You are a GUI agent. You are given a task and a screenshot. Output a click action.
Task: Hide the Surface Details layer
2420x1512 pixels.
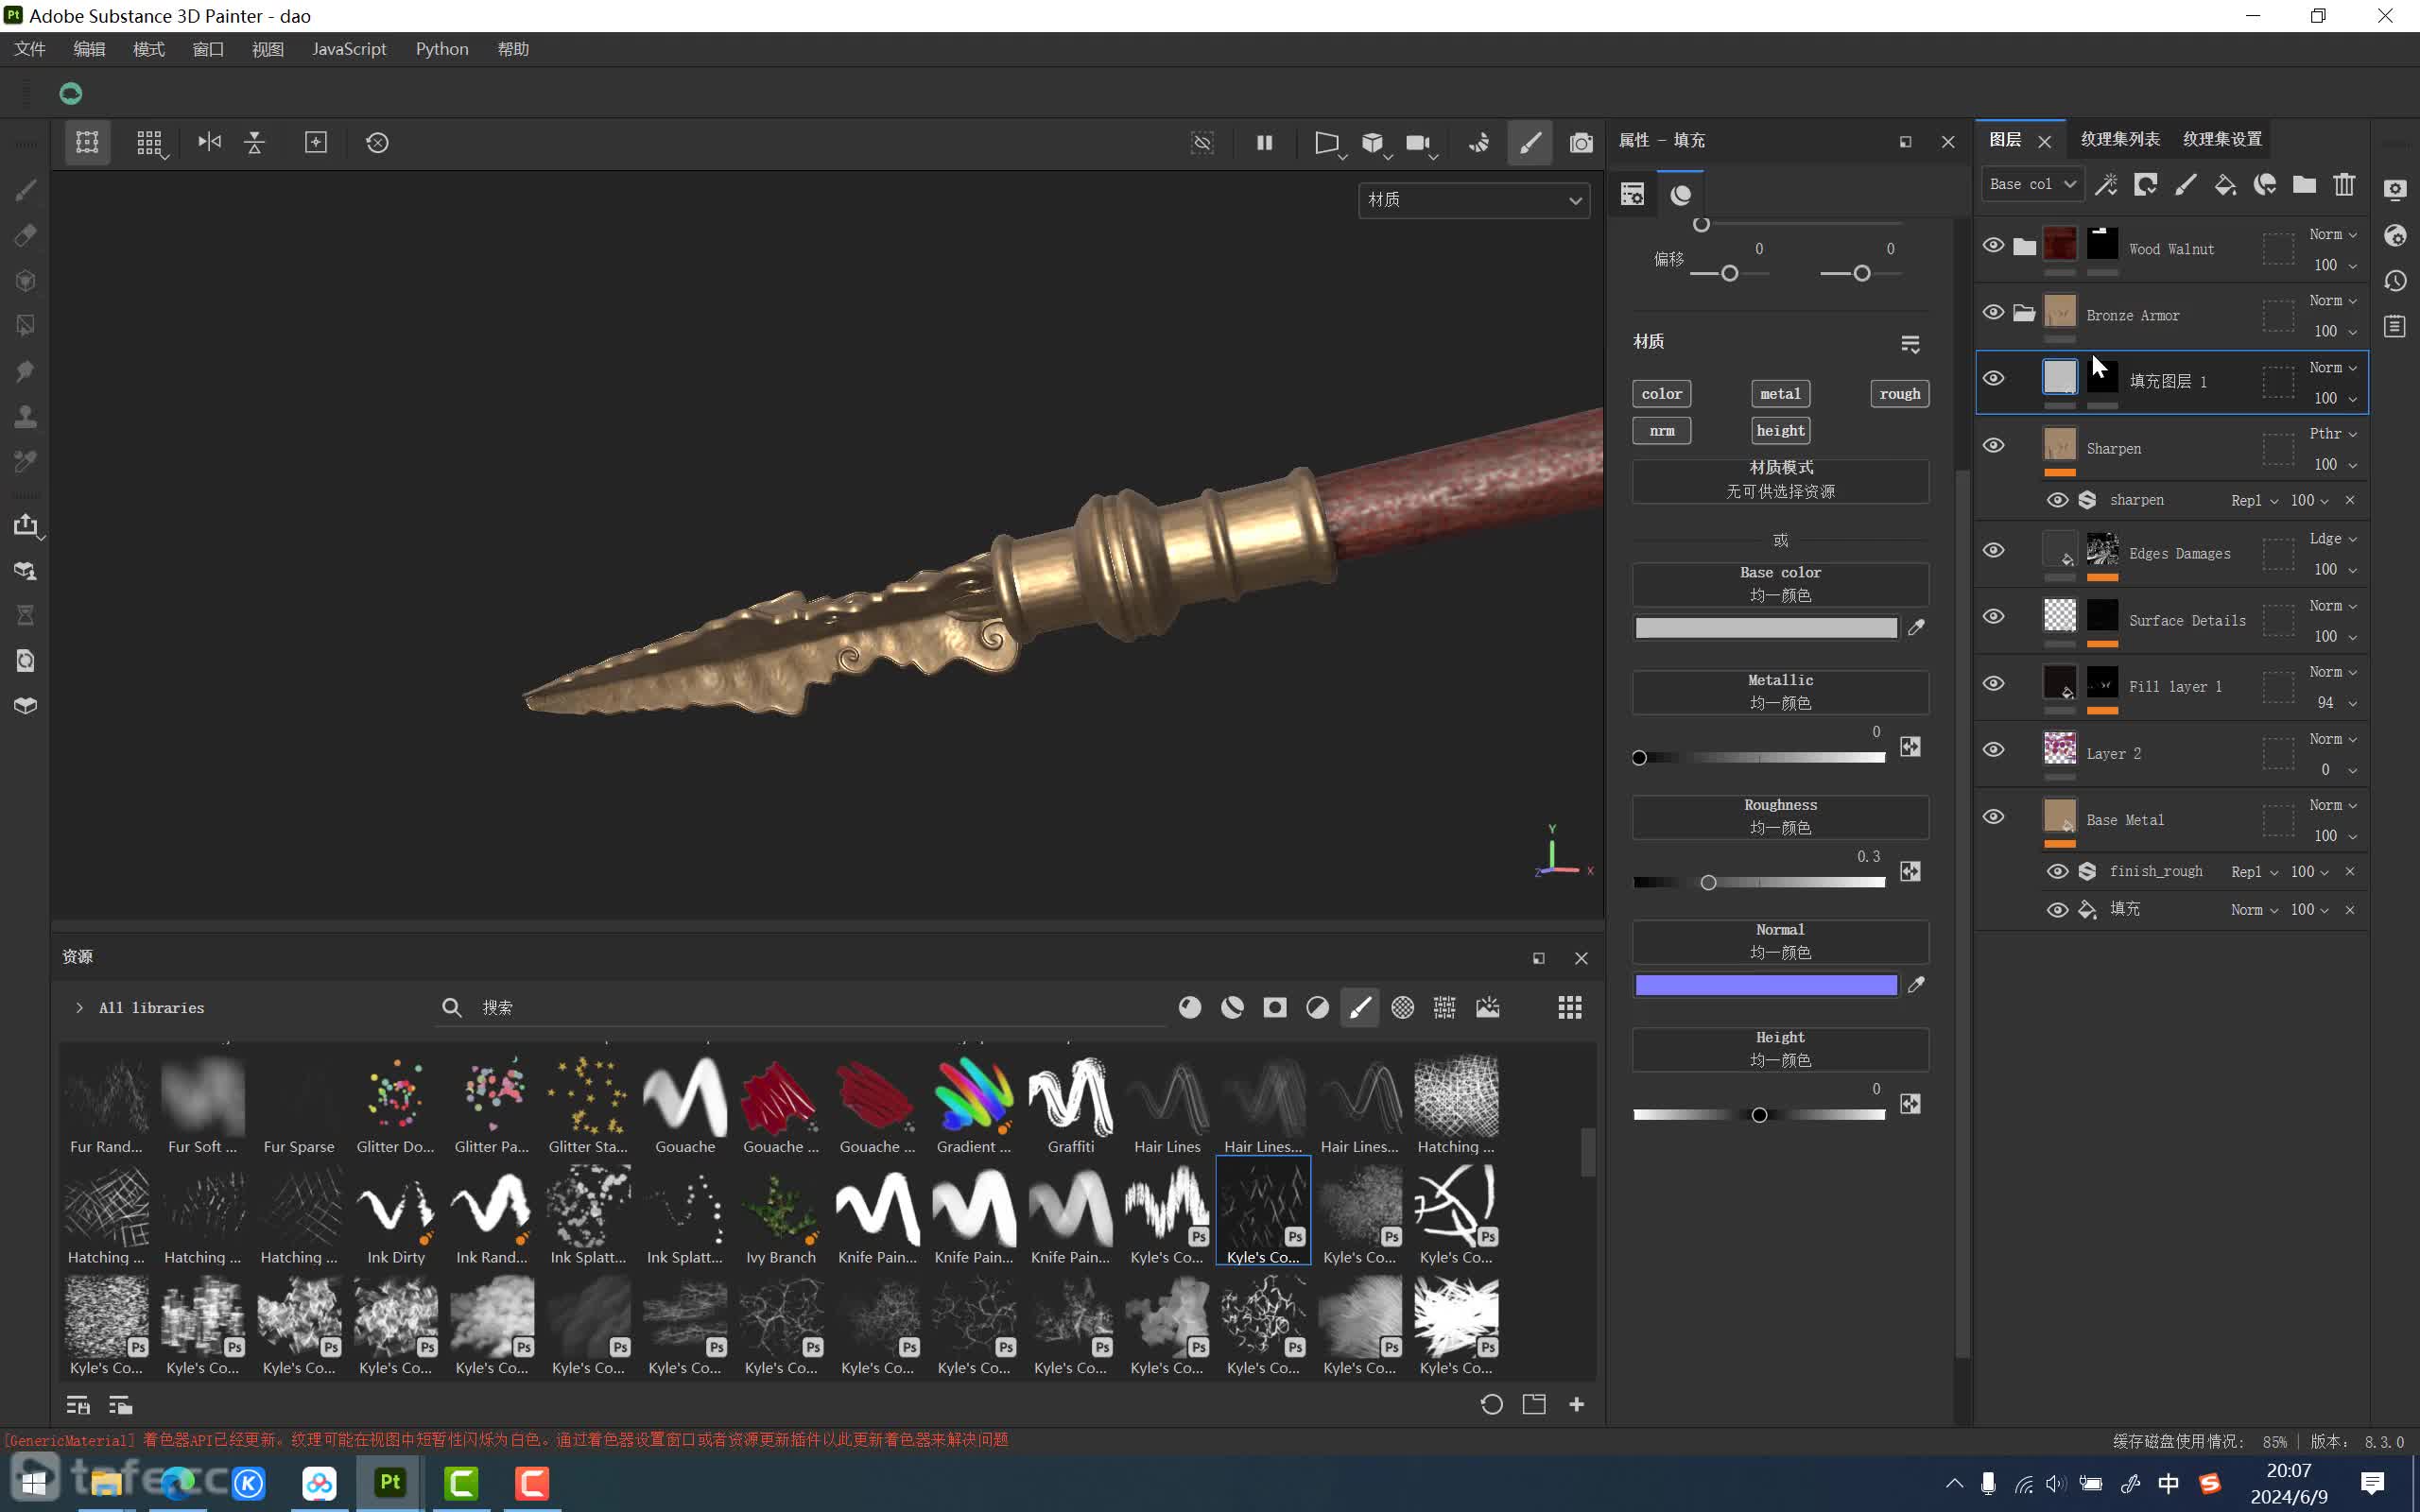pyautogui.click(x=1993, y=617)
